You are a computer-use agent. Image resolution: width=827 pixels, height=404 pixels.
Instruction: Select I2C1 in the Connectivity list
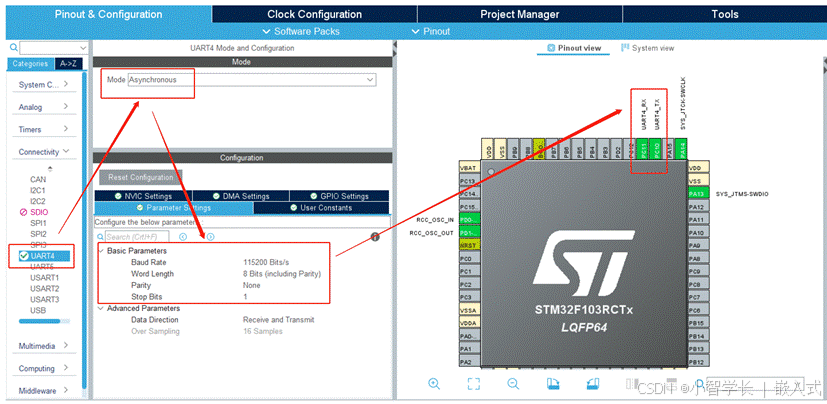coord(38,190)
